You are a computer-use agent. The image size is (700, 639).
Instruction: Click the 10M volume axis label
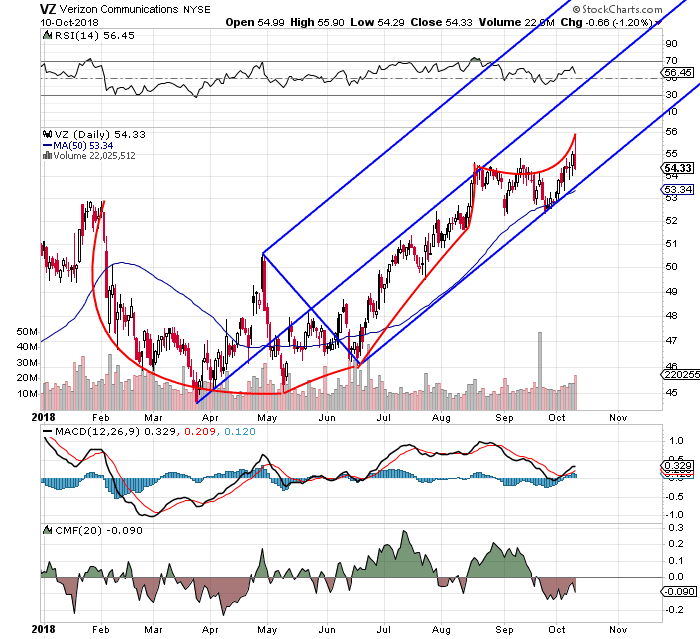point(27,394)
